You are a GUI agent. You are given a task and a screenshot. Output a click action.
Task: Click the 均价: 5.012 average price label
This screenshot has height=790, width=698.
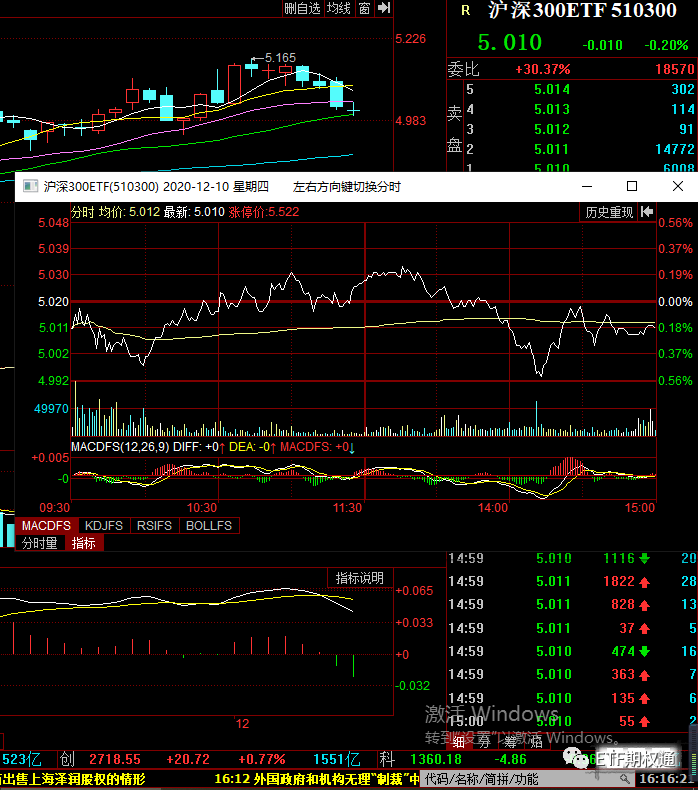click(x=129, y=212)
